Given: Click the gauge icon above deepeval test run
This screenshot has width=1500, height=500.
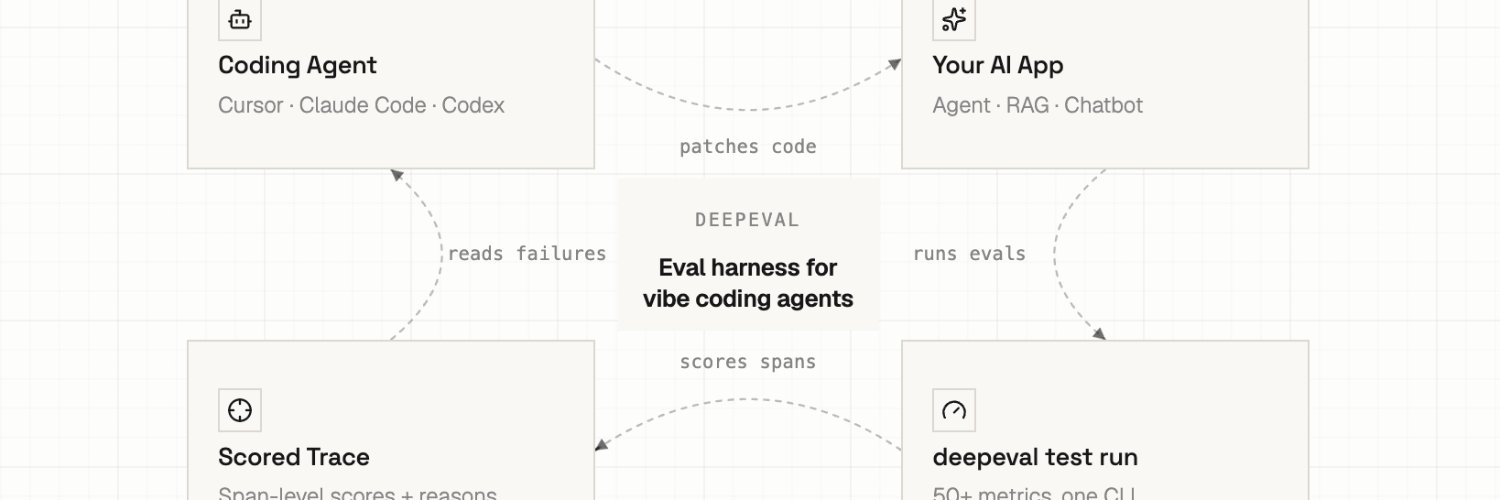Looking at the screenshot, I should (x=954, y=410).
